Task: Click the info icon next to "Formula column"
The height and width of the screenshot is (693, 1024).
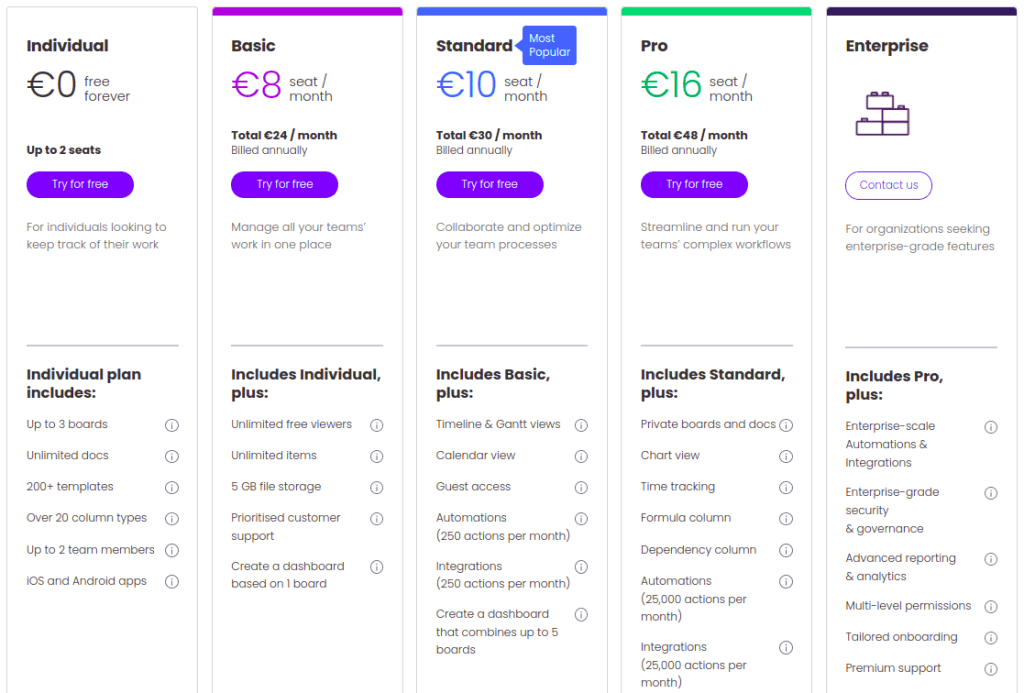Action: pyautogui.click(x=786, y=518)
